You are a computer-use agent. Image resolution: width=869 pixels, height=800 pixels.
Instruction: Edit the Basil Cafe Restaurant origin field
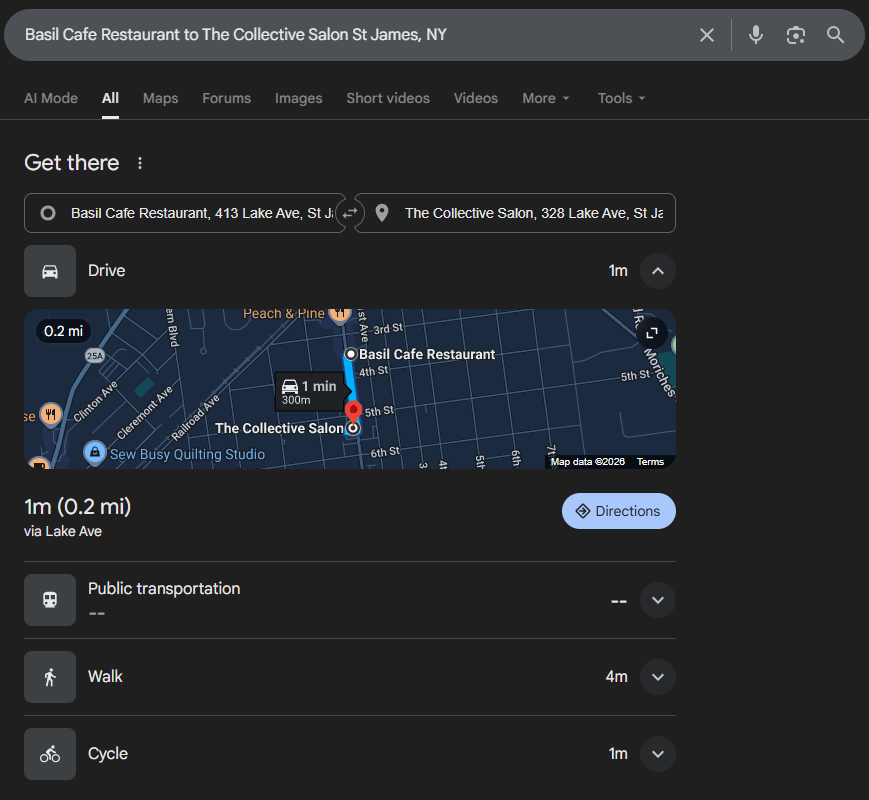[x=200, y=213]
